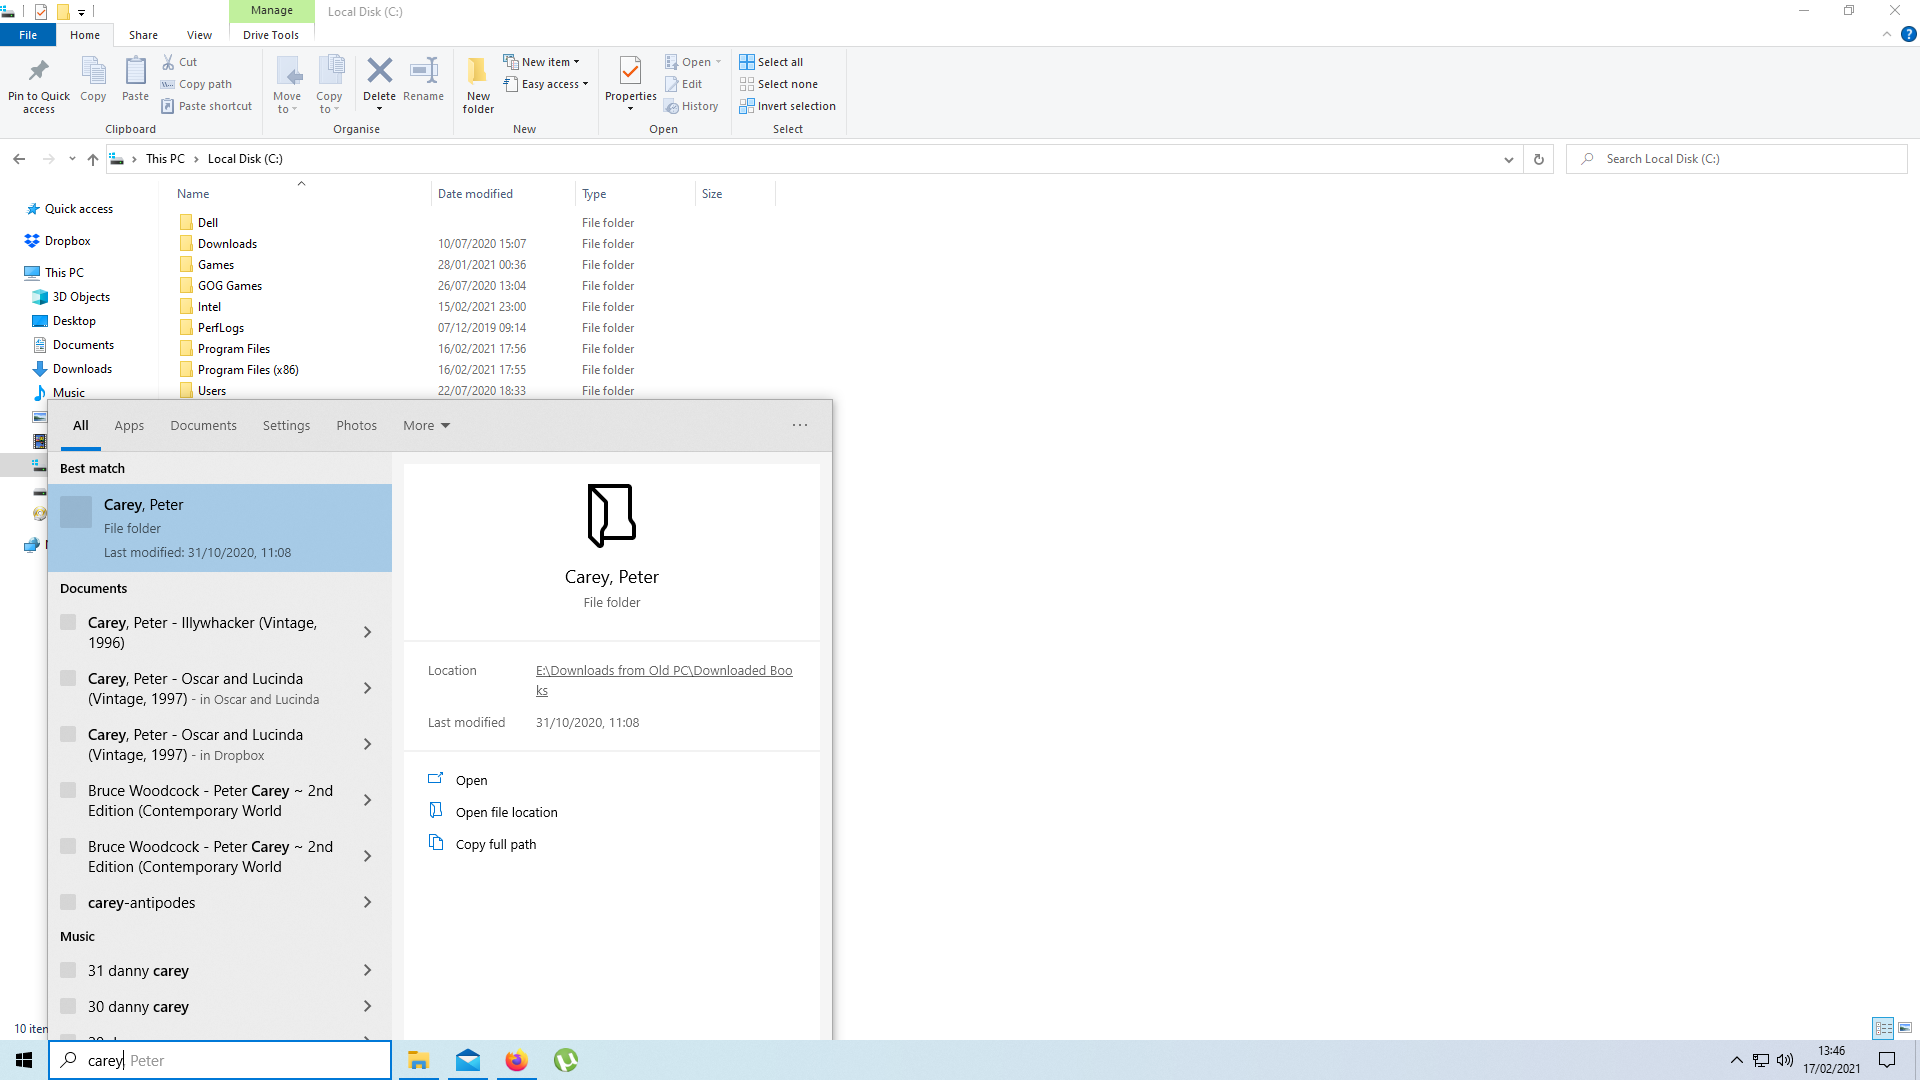This screenshot has width=1920, height=1080.
Task: Create a New folder from ribbon
Action: click(478, 85)
